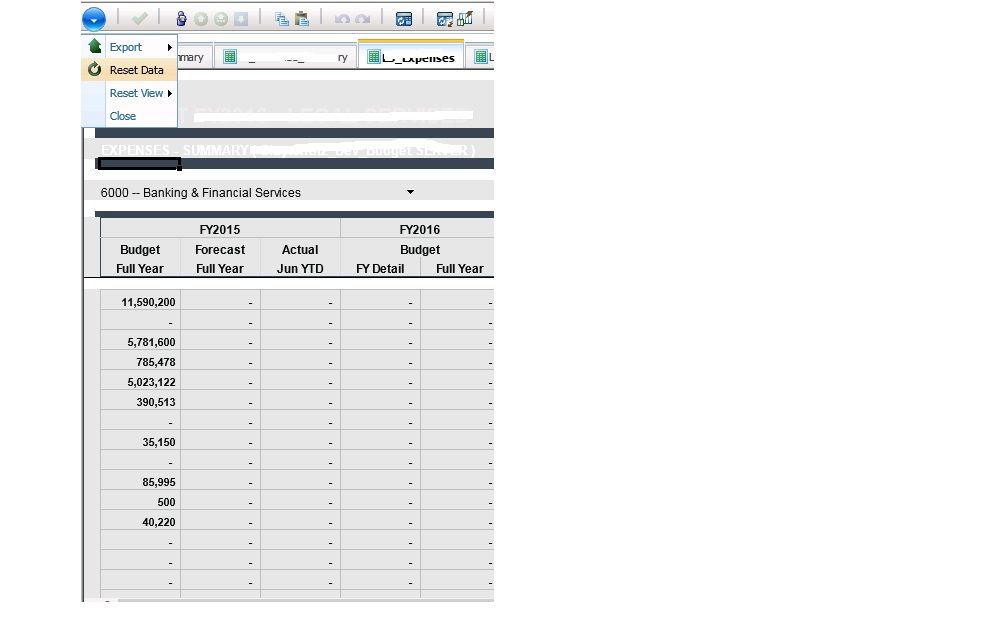Viewport: 1008px width, 630px height.
Task: Click the Recalculate window icon
Action: click(404, 19)
